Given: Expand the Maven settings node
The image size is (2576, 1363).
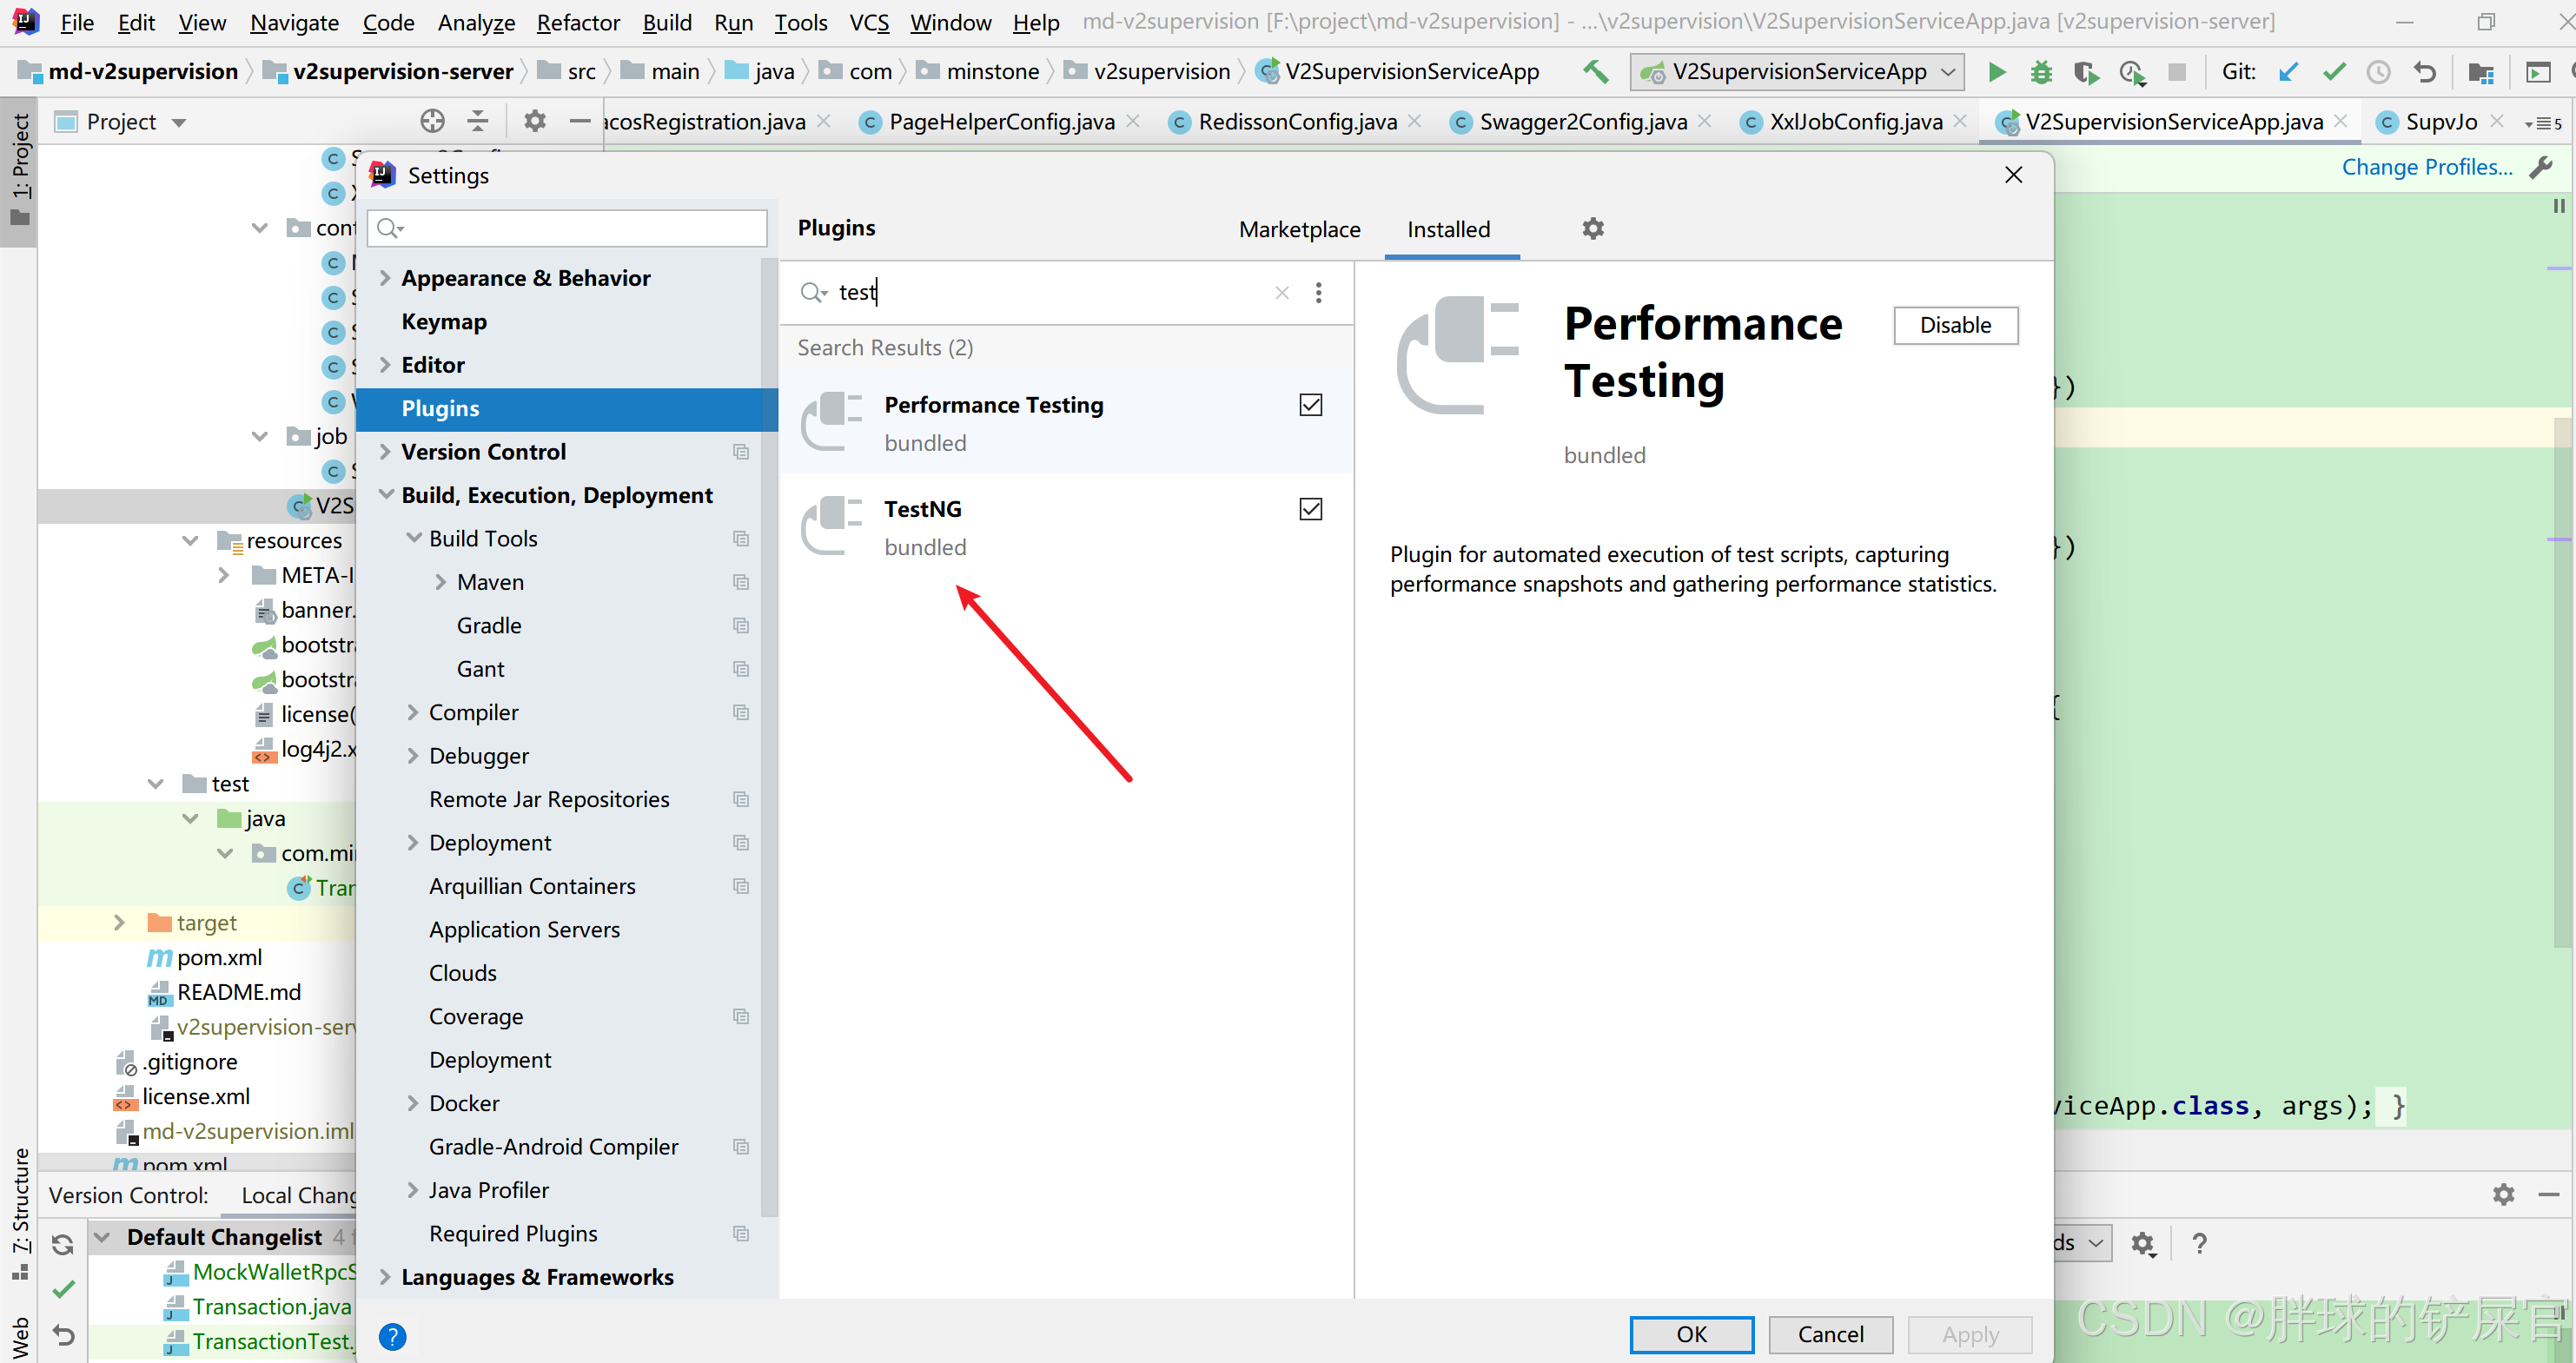Looking at the screenshot, I should 440,582.
